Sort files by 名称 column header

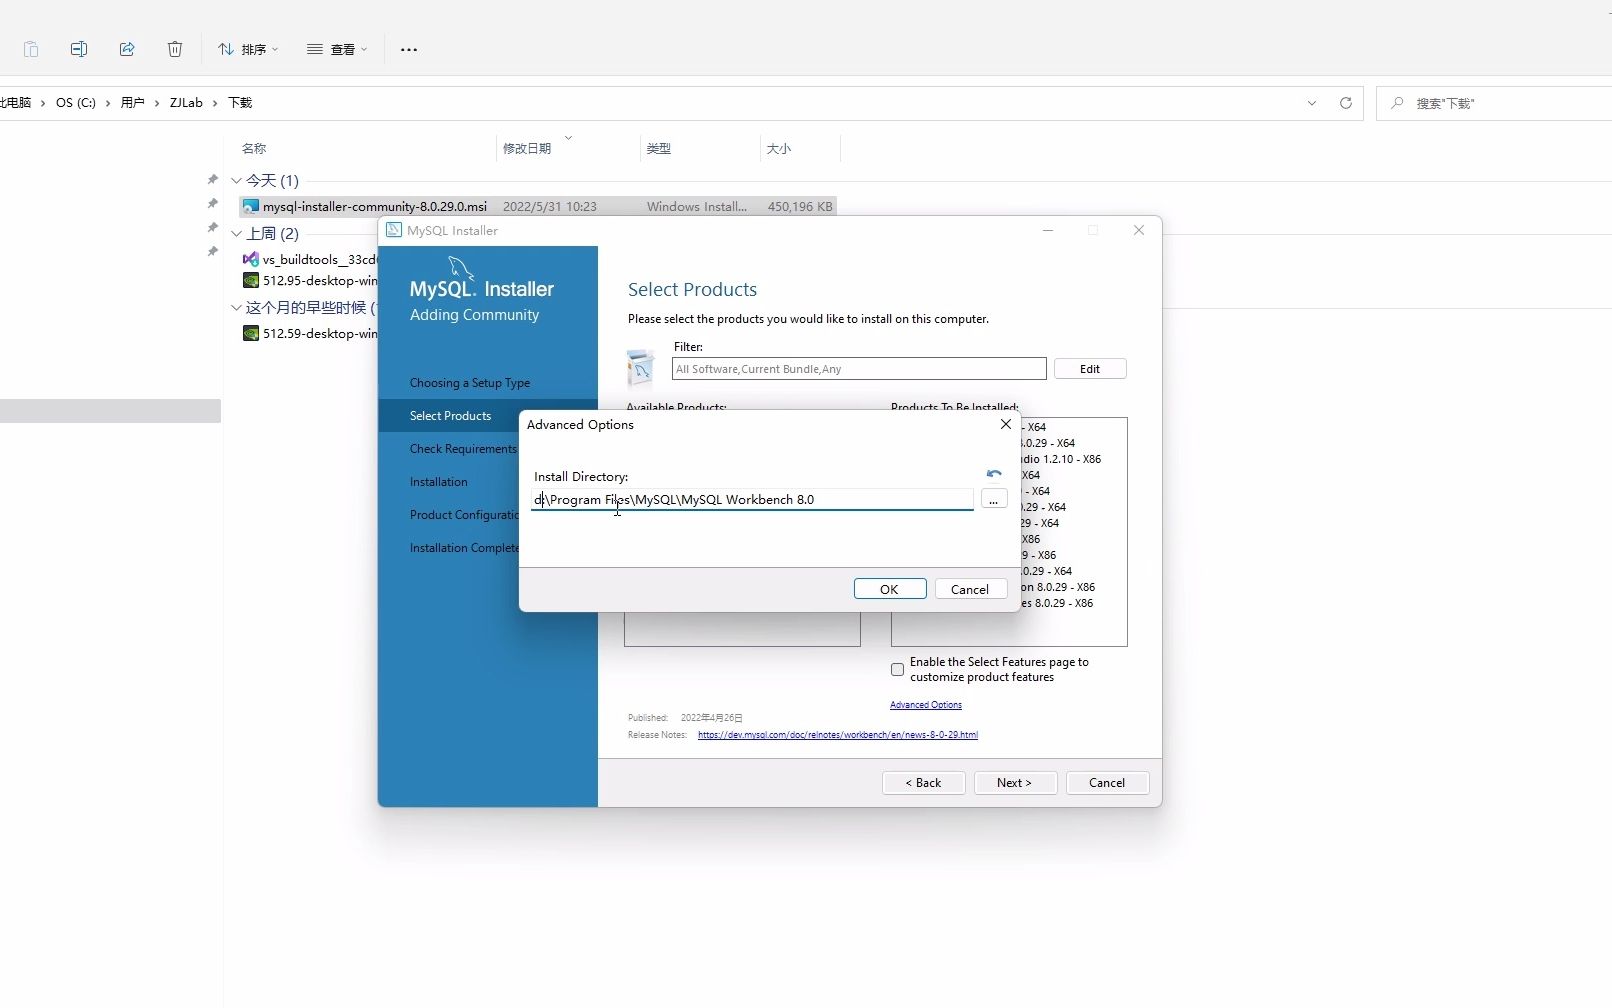254,148
